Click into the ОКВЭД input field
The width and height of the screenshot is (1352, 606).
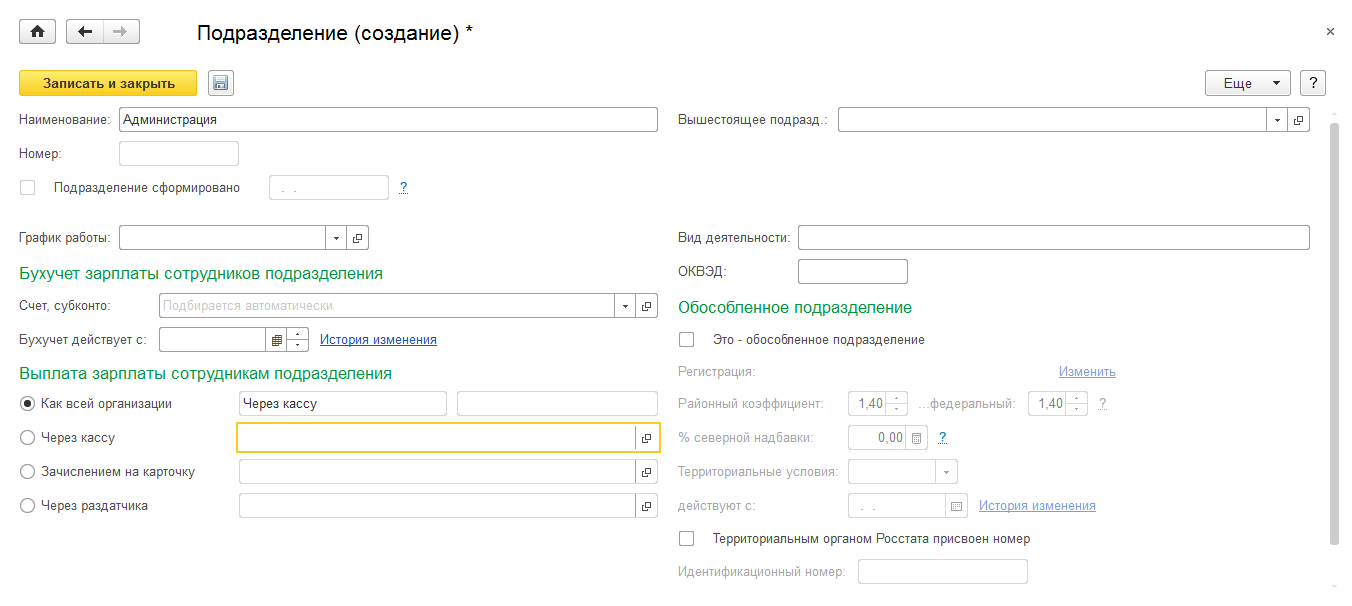852,272
